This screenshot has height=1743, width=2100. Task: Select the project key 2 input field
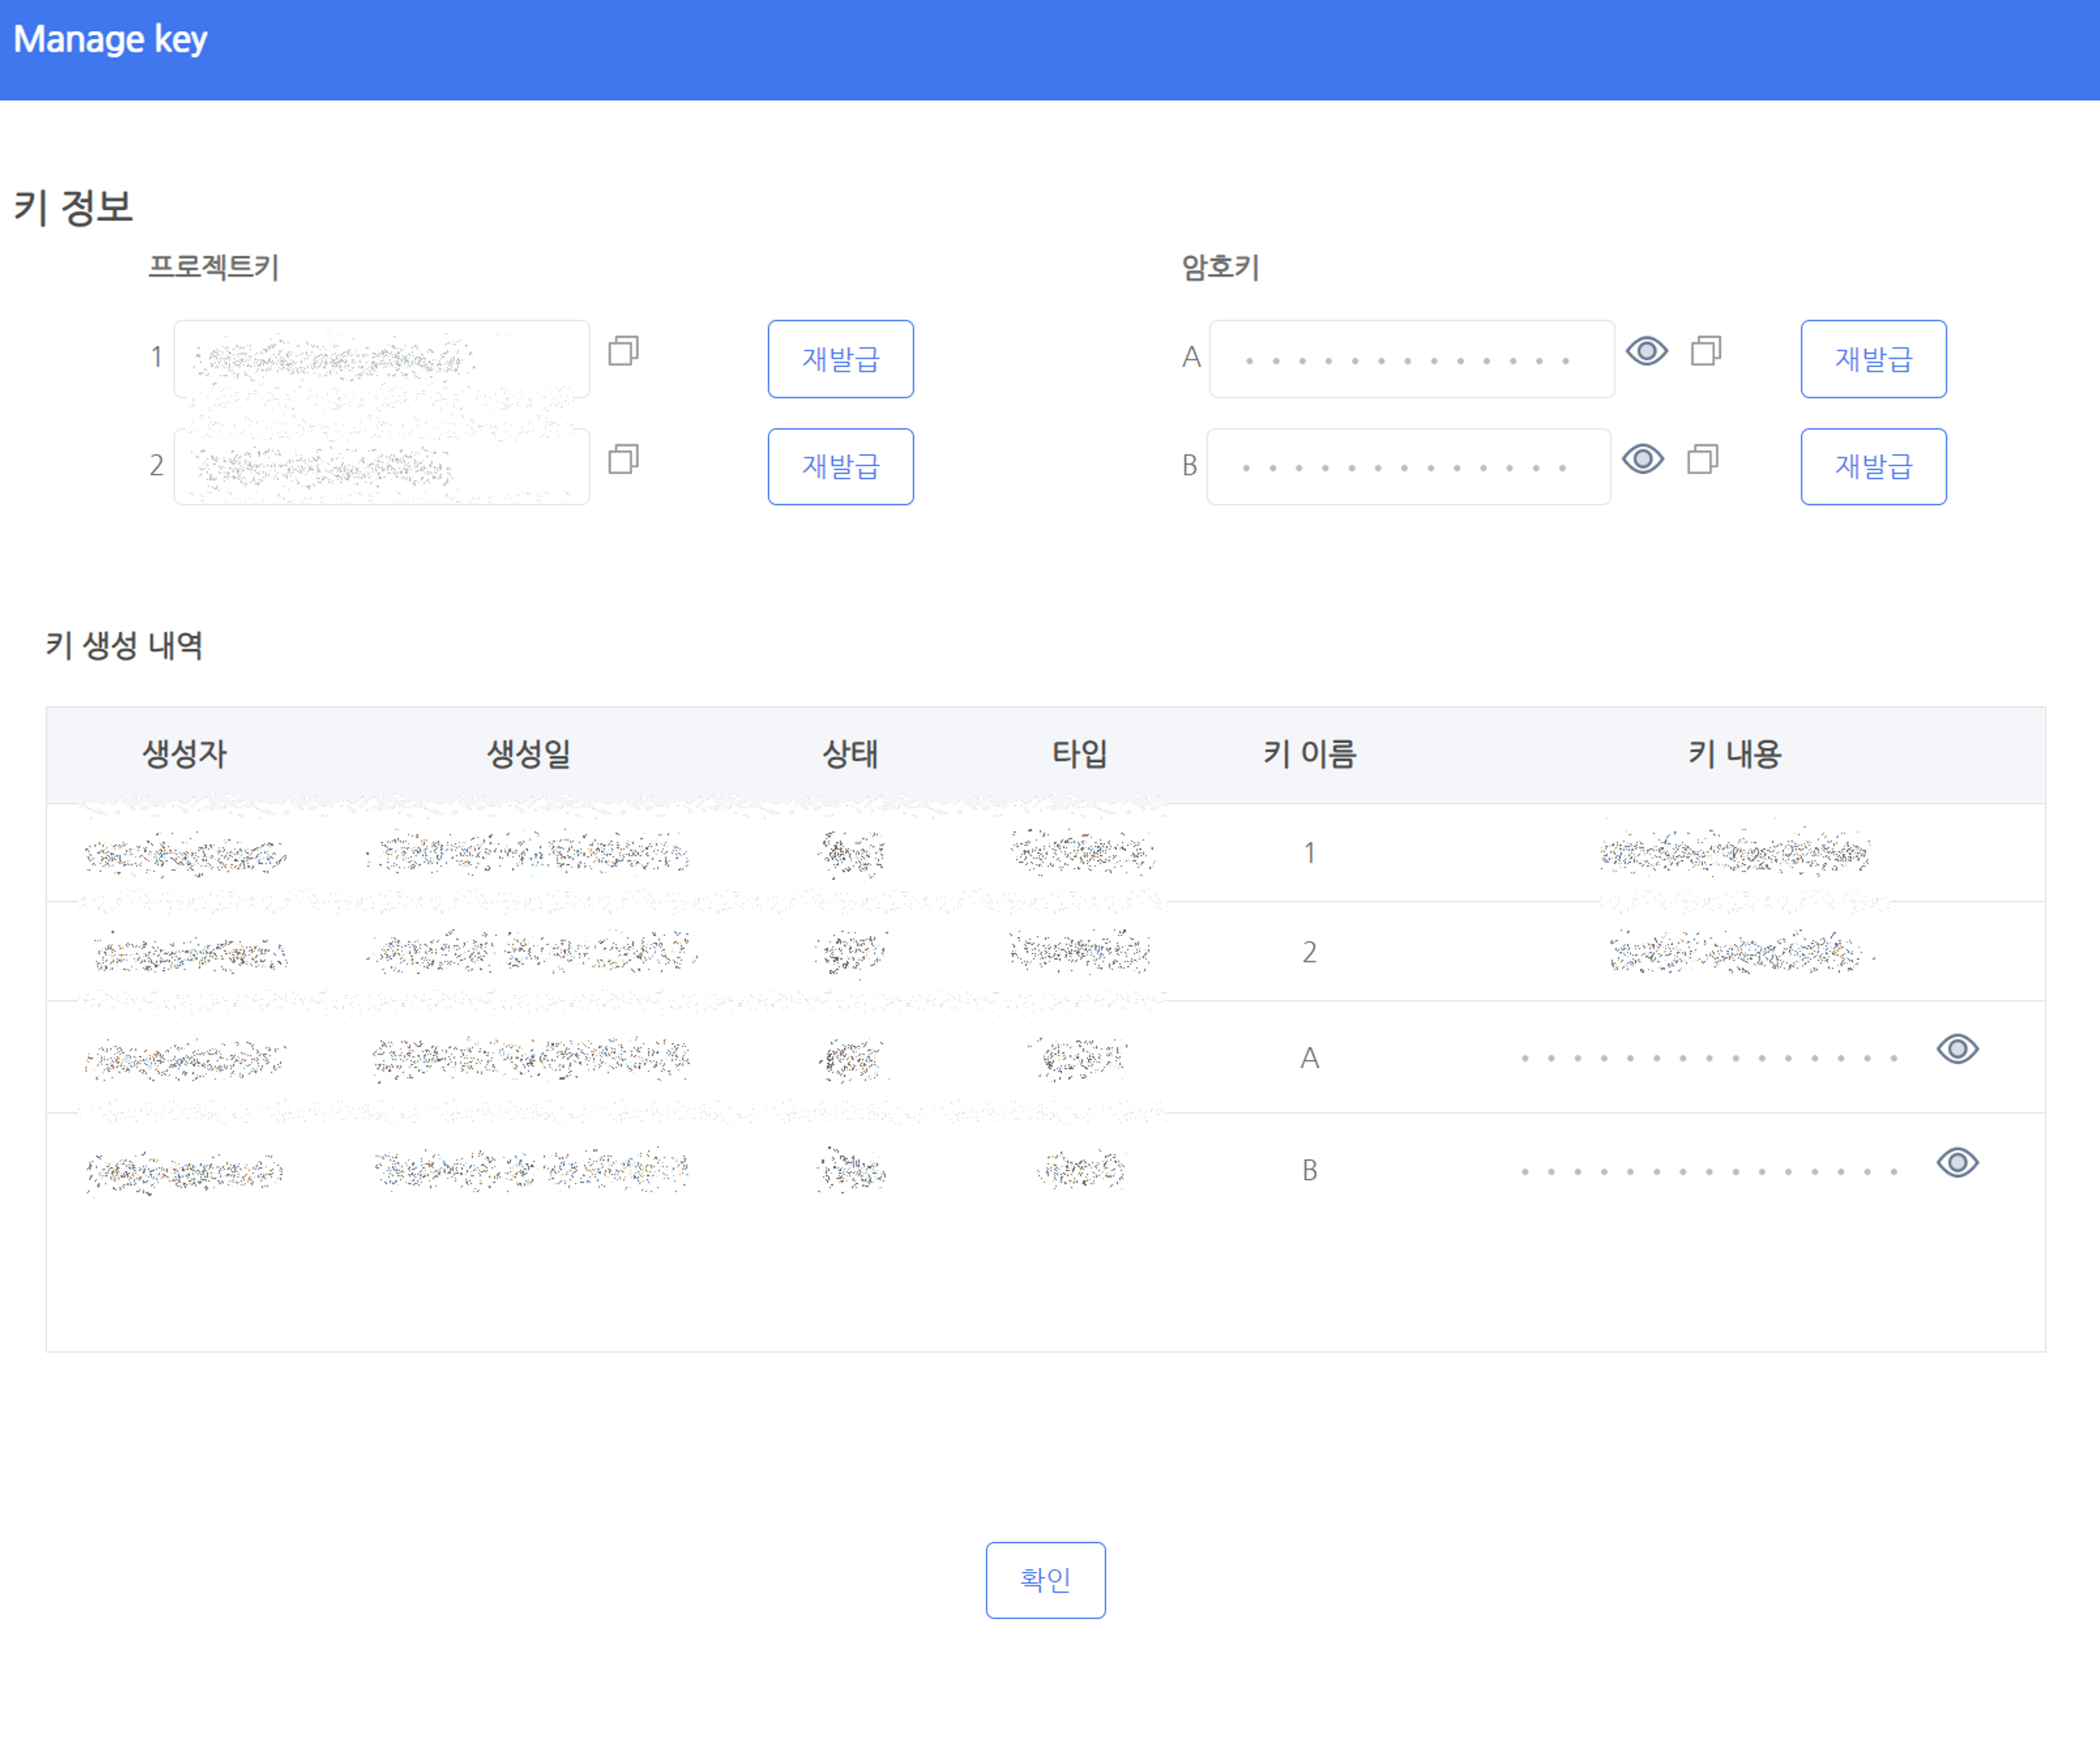click(381, 467)
